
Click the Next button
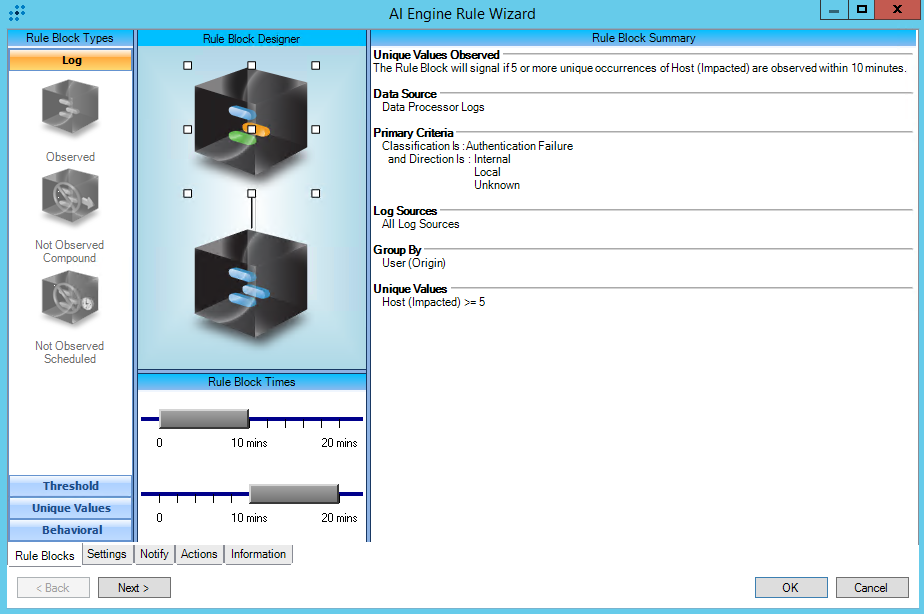pyautogui.click(x=134, y=588)
